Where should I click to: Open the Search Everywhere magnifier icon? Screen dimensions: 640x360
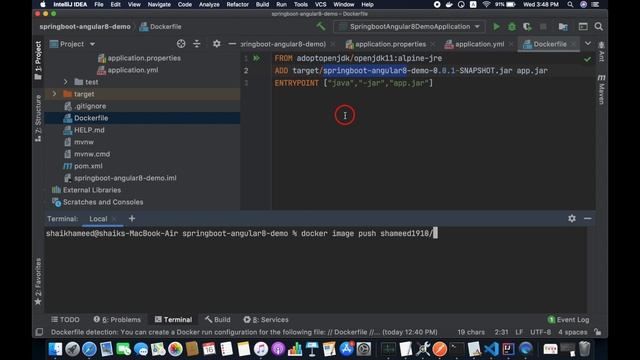[598, 27]
